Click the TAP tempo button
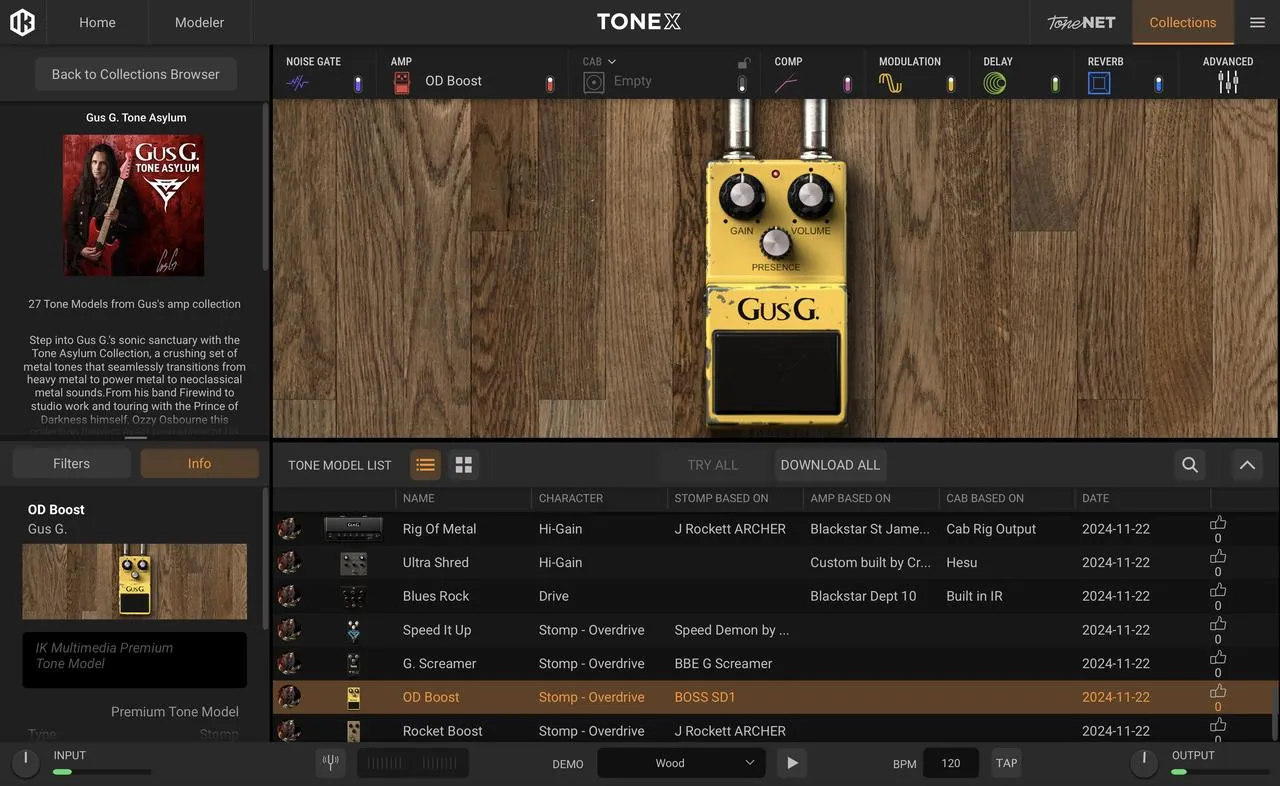Screen dimensions: 1280x786 click(x=1006, y=763)
